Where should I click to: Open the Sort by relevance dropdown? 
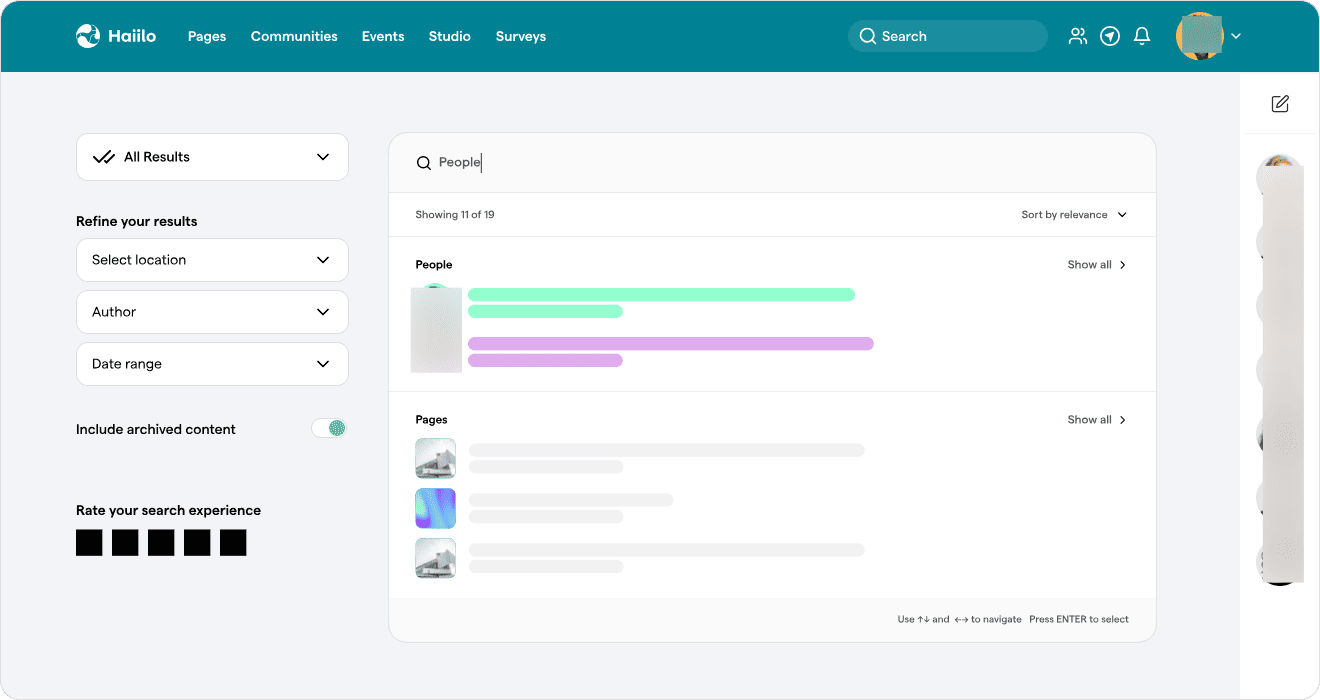pyautogui.click(x=1074, y=215)
